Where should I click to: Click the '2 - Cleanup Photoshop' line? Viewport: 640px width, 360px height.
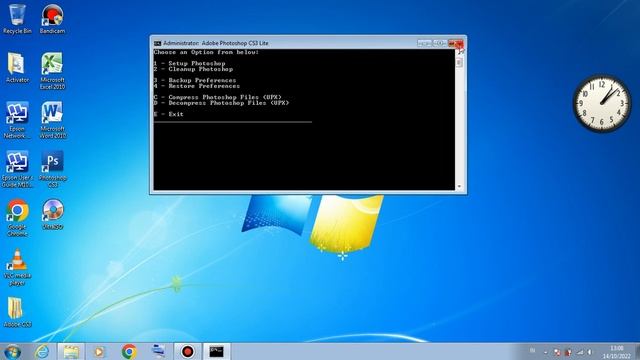[193, 69]
